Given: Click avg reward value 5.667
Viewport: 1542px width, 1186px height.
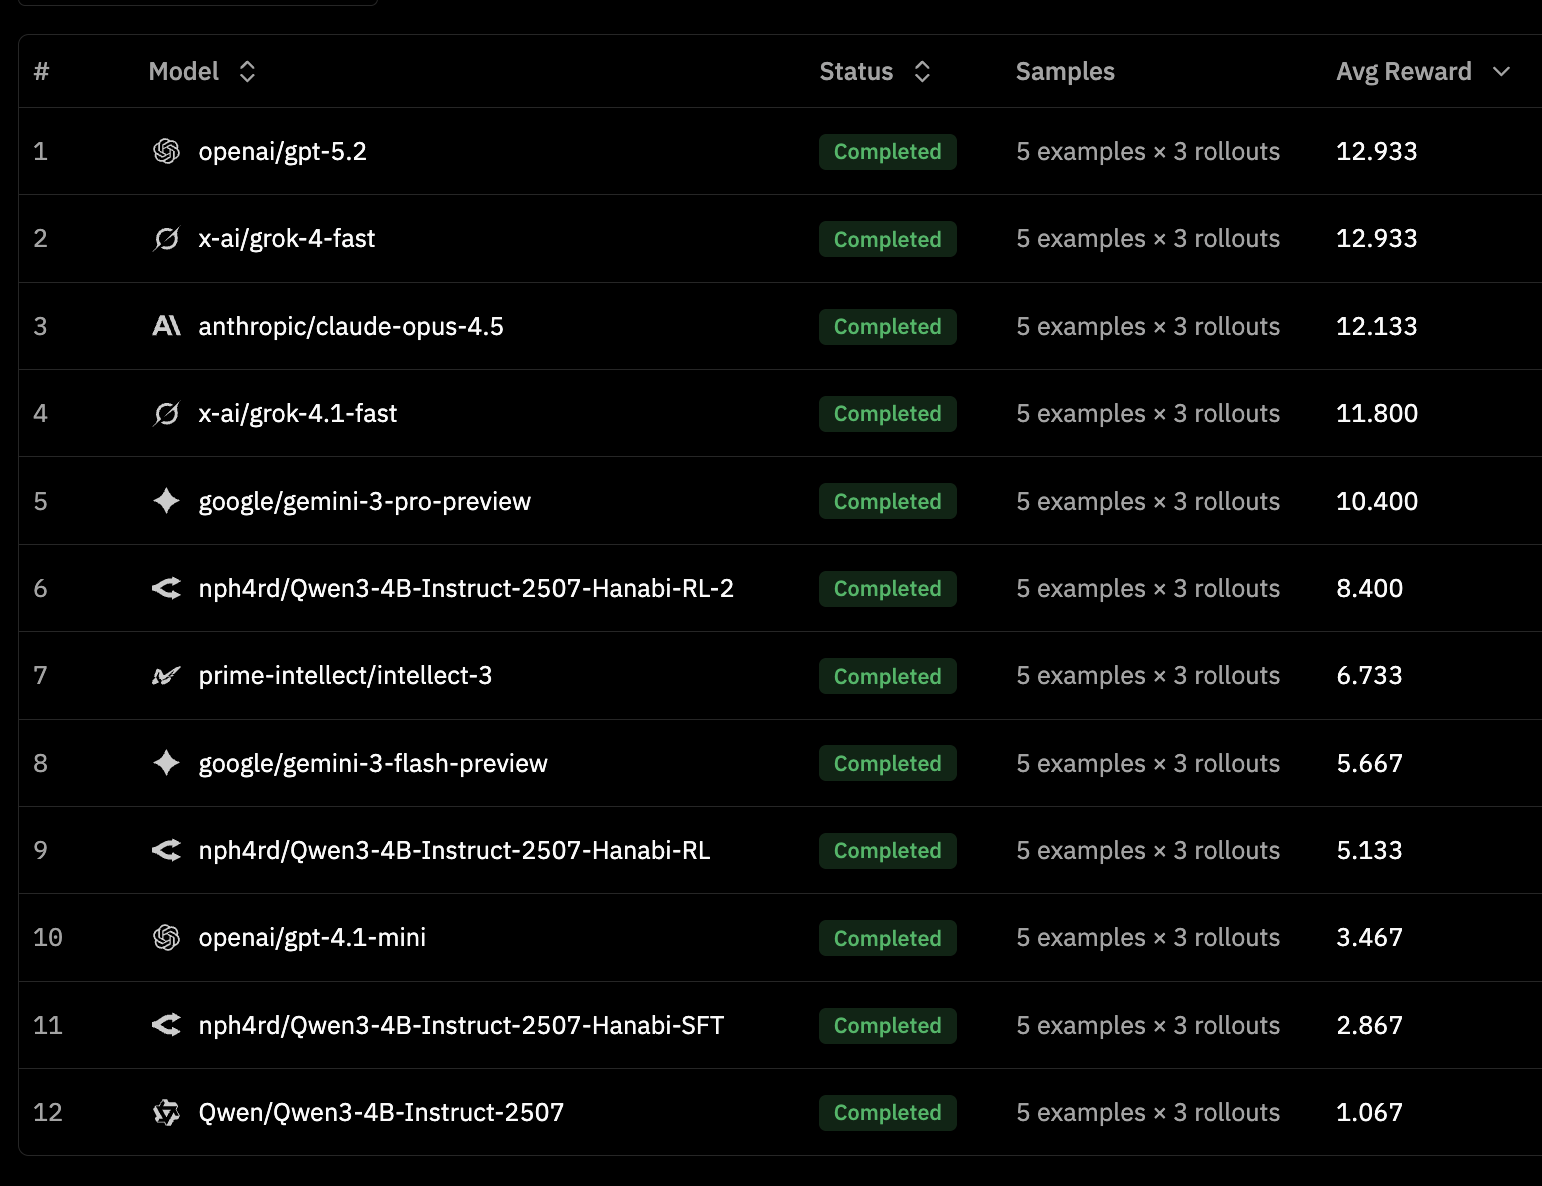Looking at the screenshot, I should click(x=1370, y=763).
